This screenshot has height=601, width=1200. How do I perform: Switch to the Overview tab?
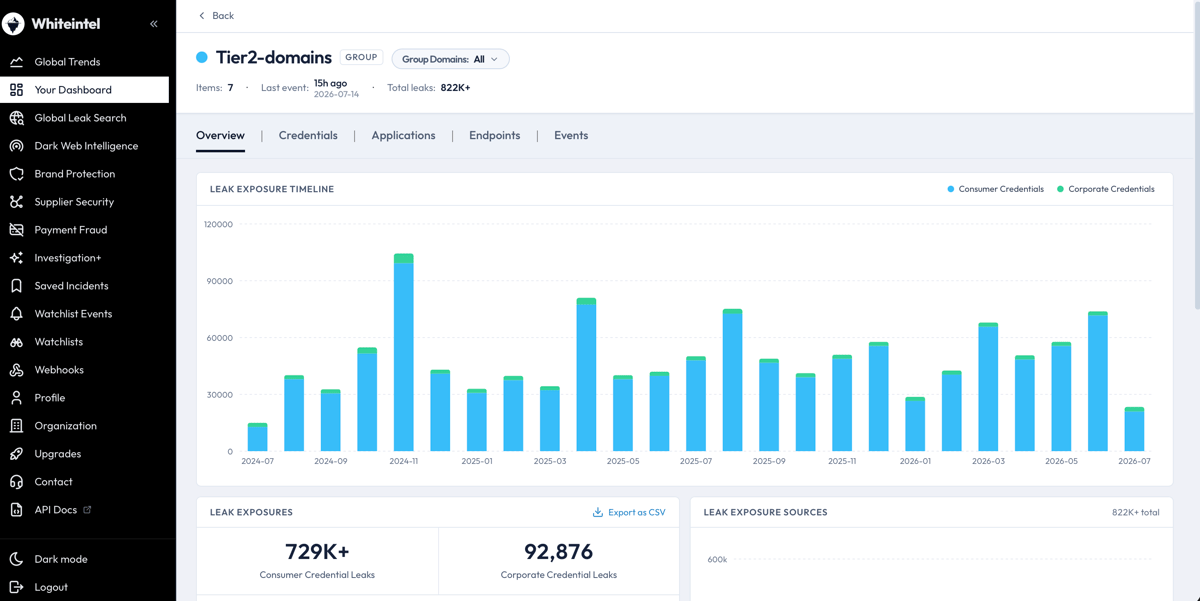(220, 136)
